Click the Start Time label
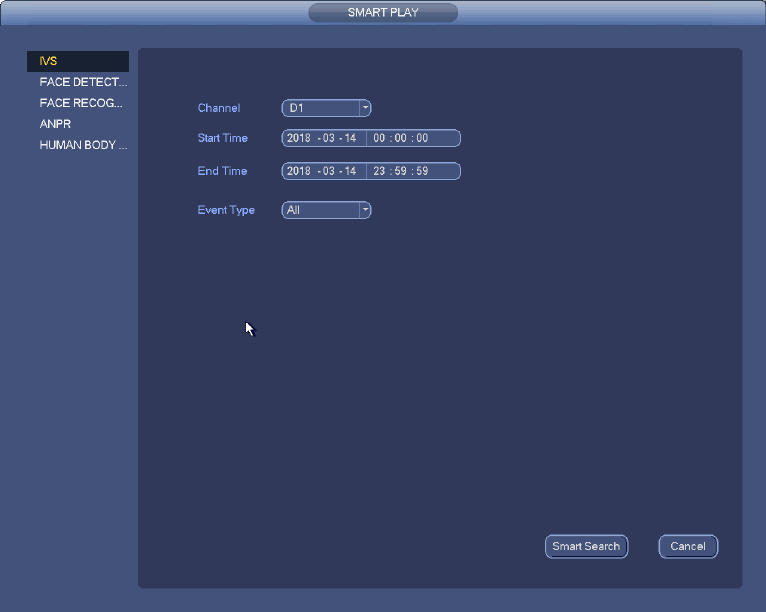766x612 pixels. tap(222, 138)
